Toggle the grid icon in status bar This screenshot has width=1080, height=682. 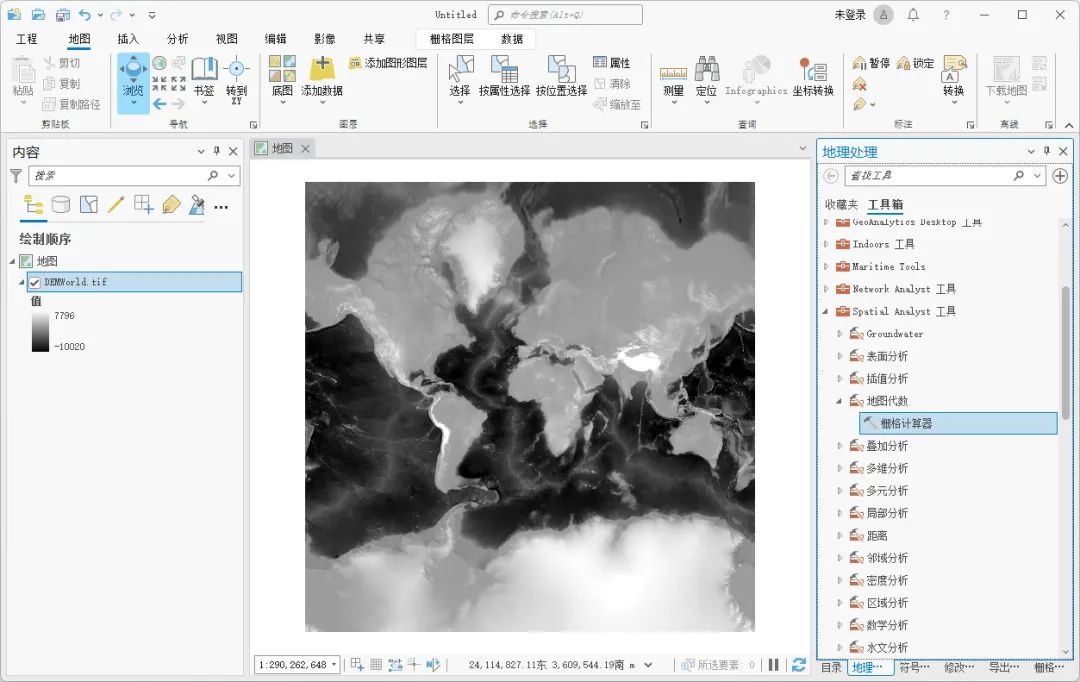click(376, 665)
